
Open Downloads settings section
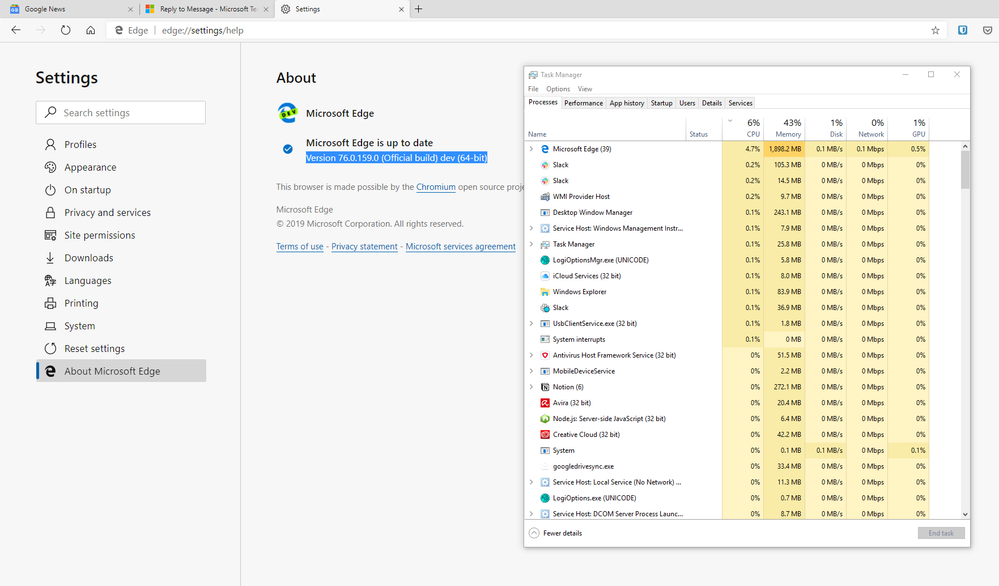[x=120, y=258]
